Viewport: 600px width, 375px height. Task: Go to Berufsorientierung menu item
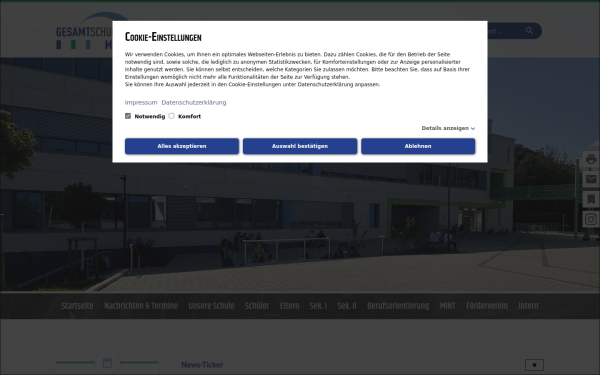tap(398, 306)
